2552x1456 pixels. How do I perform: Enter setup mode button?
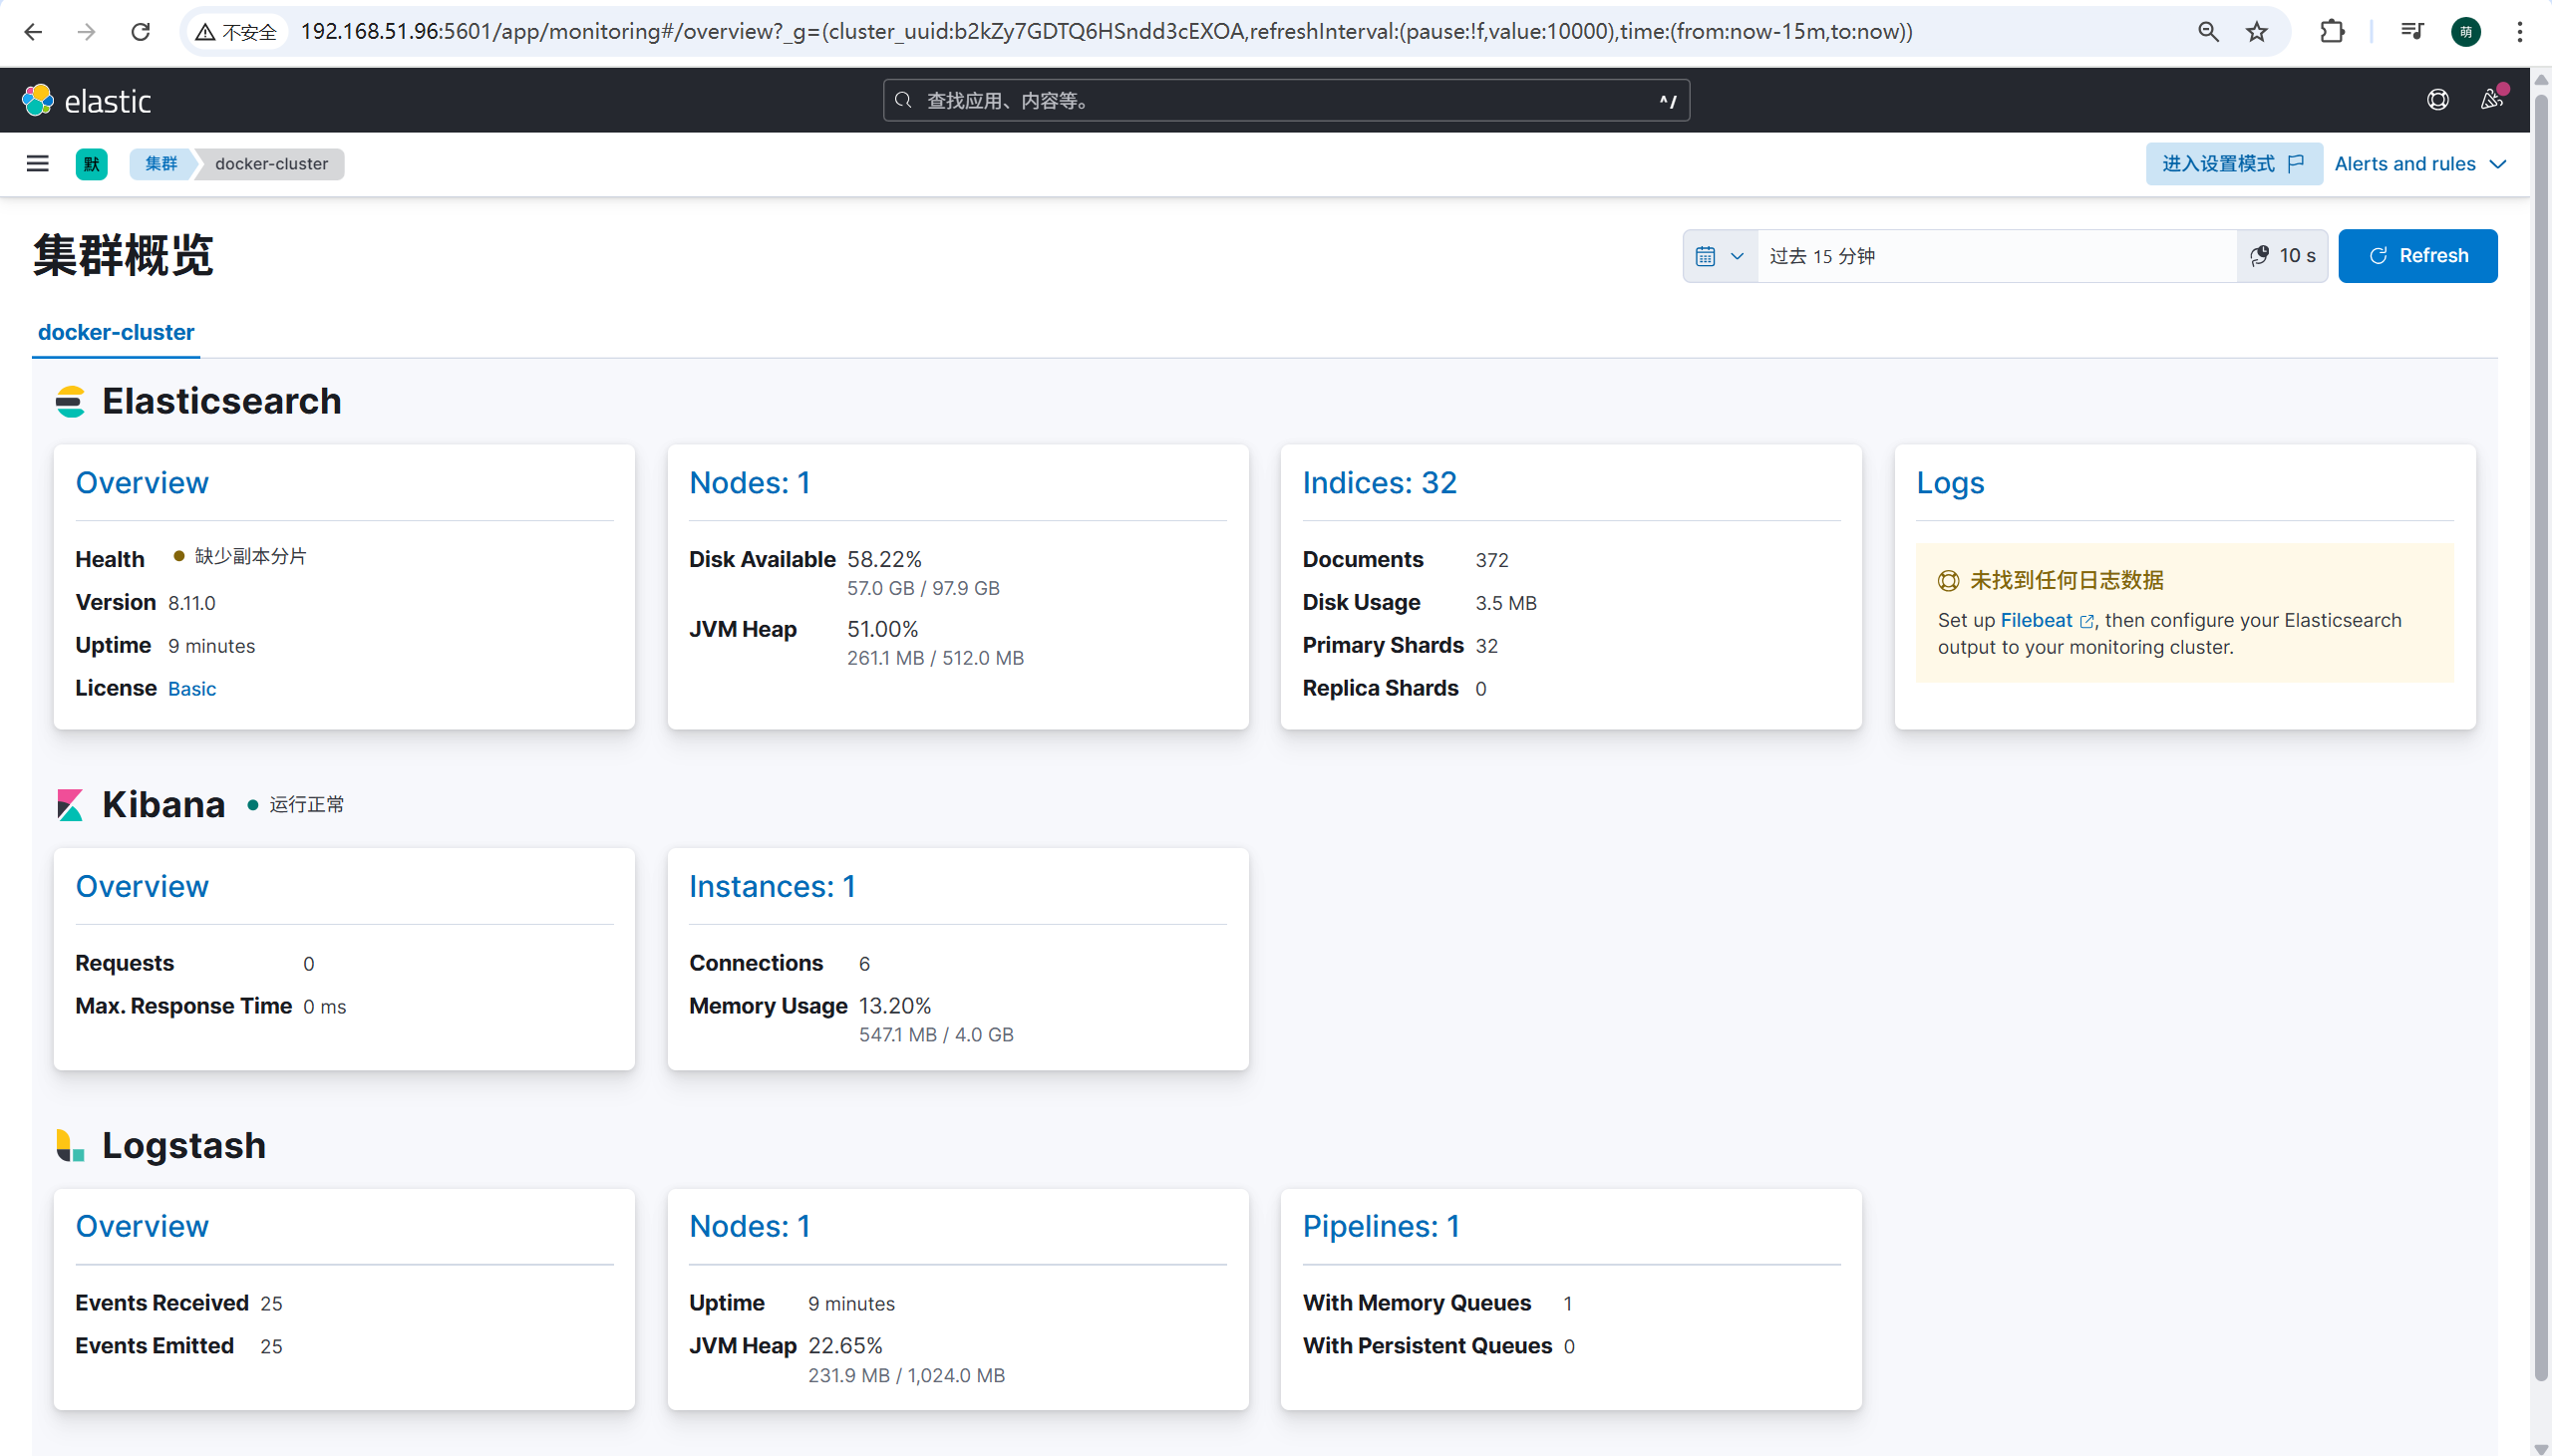(2232, 164)
